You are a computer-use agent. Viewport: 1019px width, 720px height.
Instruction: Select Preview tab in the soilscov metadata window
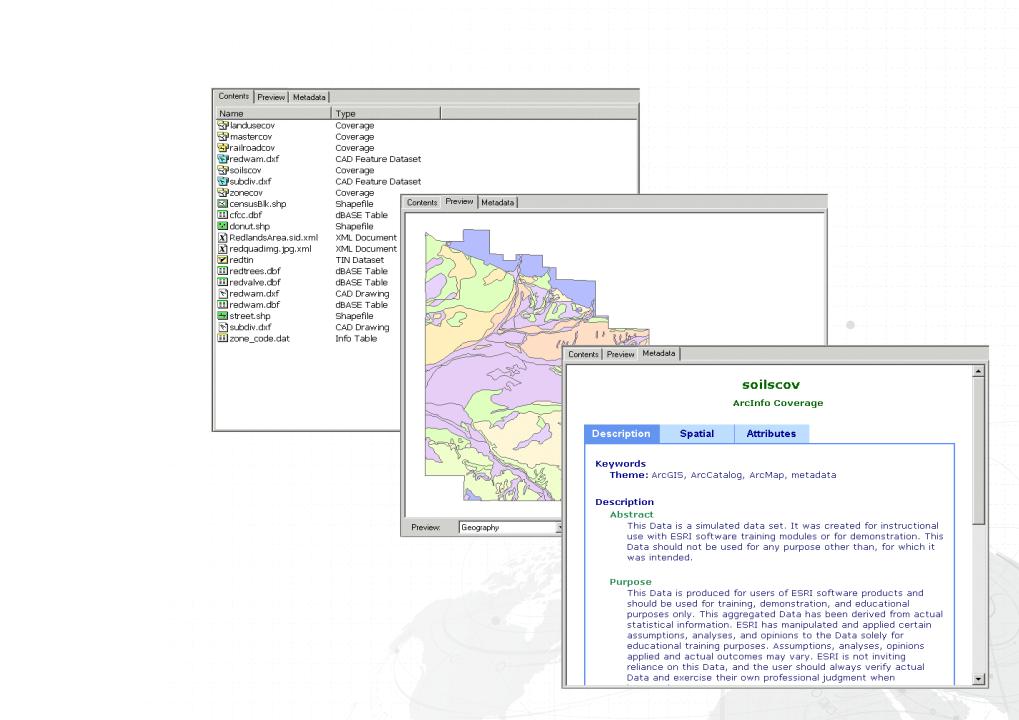click(x=621, y=354)
